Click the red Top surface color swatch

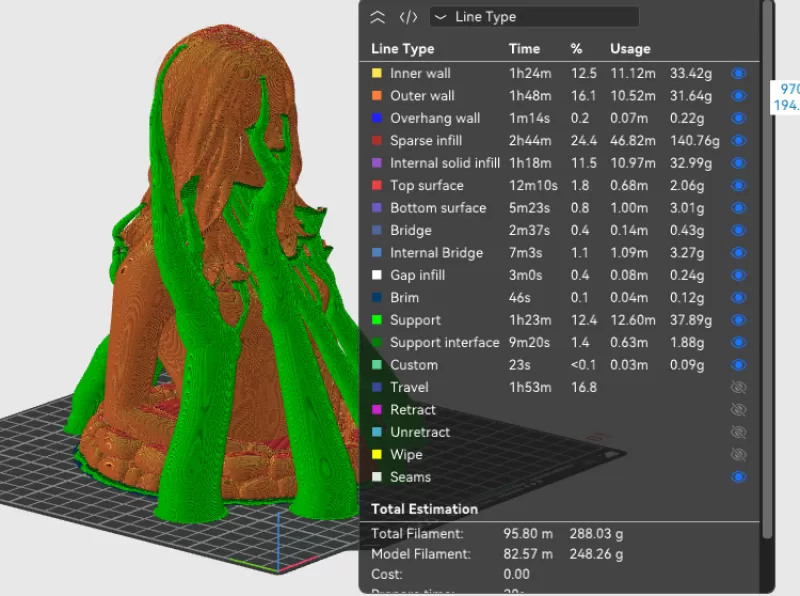pos(377,185)
